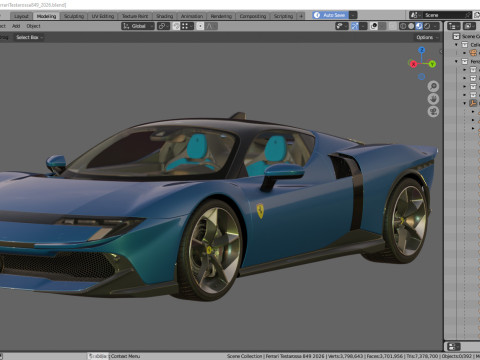Select material preview shading mode
The image size is (480, 360).
[x=419, y=26]
